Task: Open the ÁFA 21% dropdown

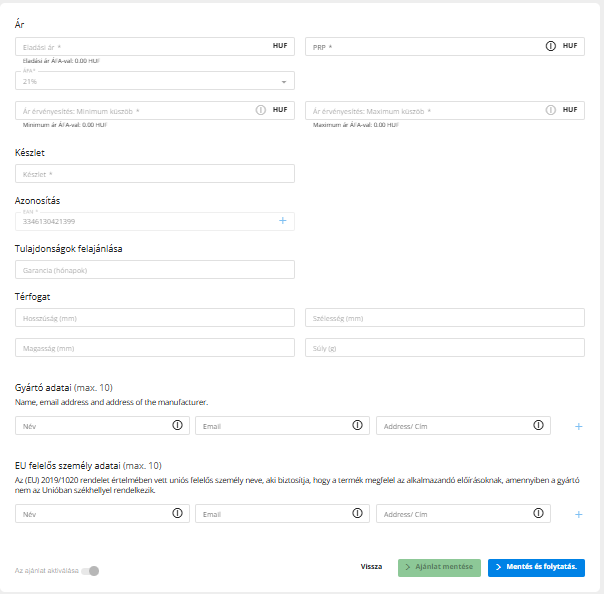Action: point(155,81)
